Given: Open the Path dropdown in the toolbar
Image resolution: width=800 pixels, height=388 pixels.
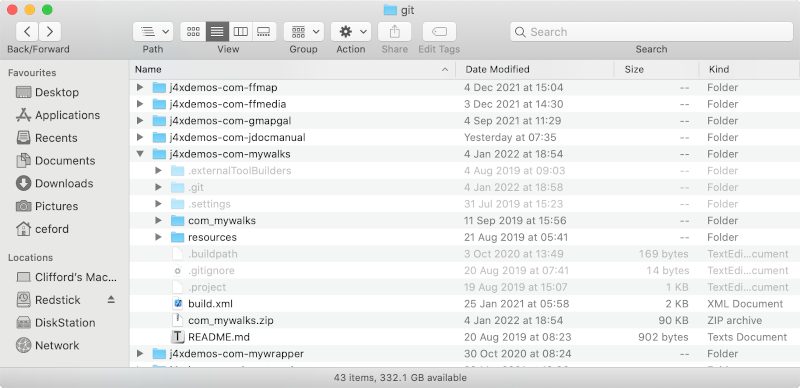Looking at the screenshot, I should (x=153, y=32).
